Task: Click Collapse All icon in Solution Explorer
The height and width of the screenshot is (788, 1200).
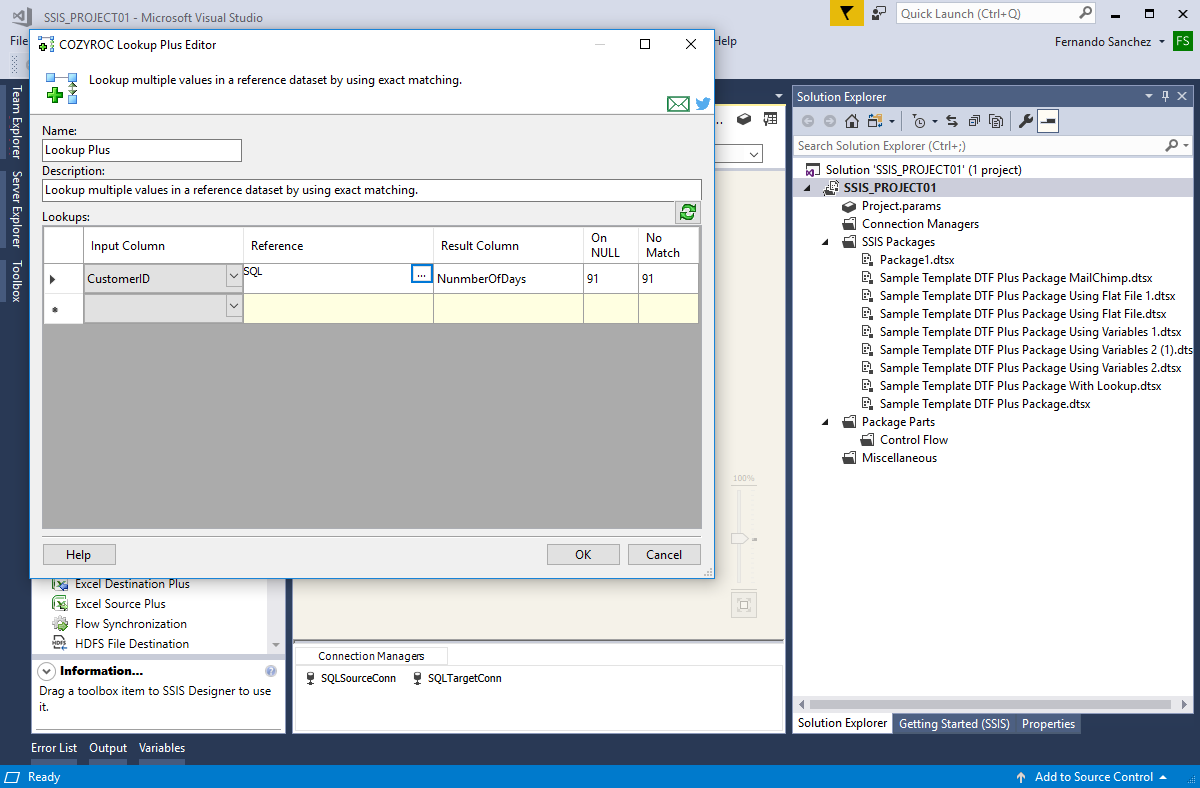Action: pyautogui.click(x=974, y=121)
